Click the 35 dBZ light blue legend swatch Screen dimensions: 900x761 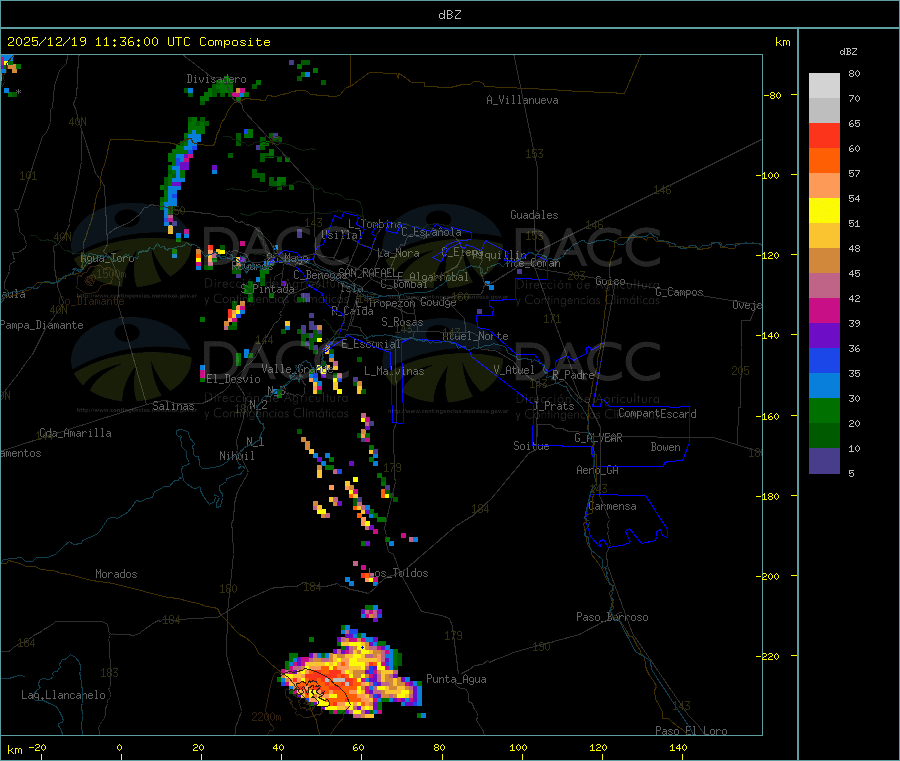tap(824, 386)
